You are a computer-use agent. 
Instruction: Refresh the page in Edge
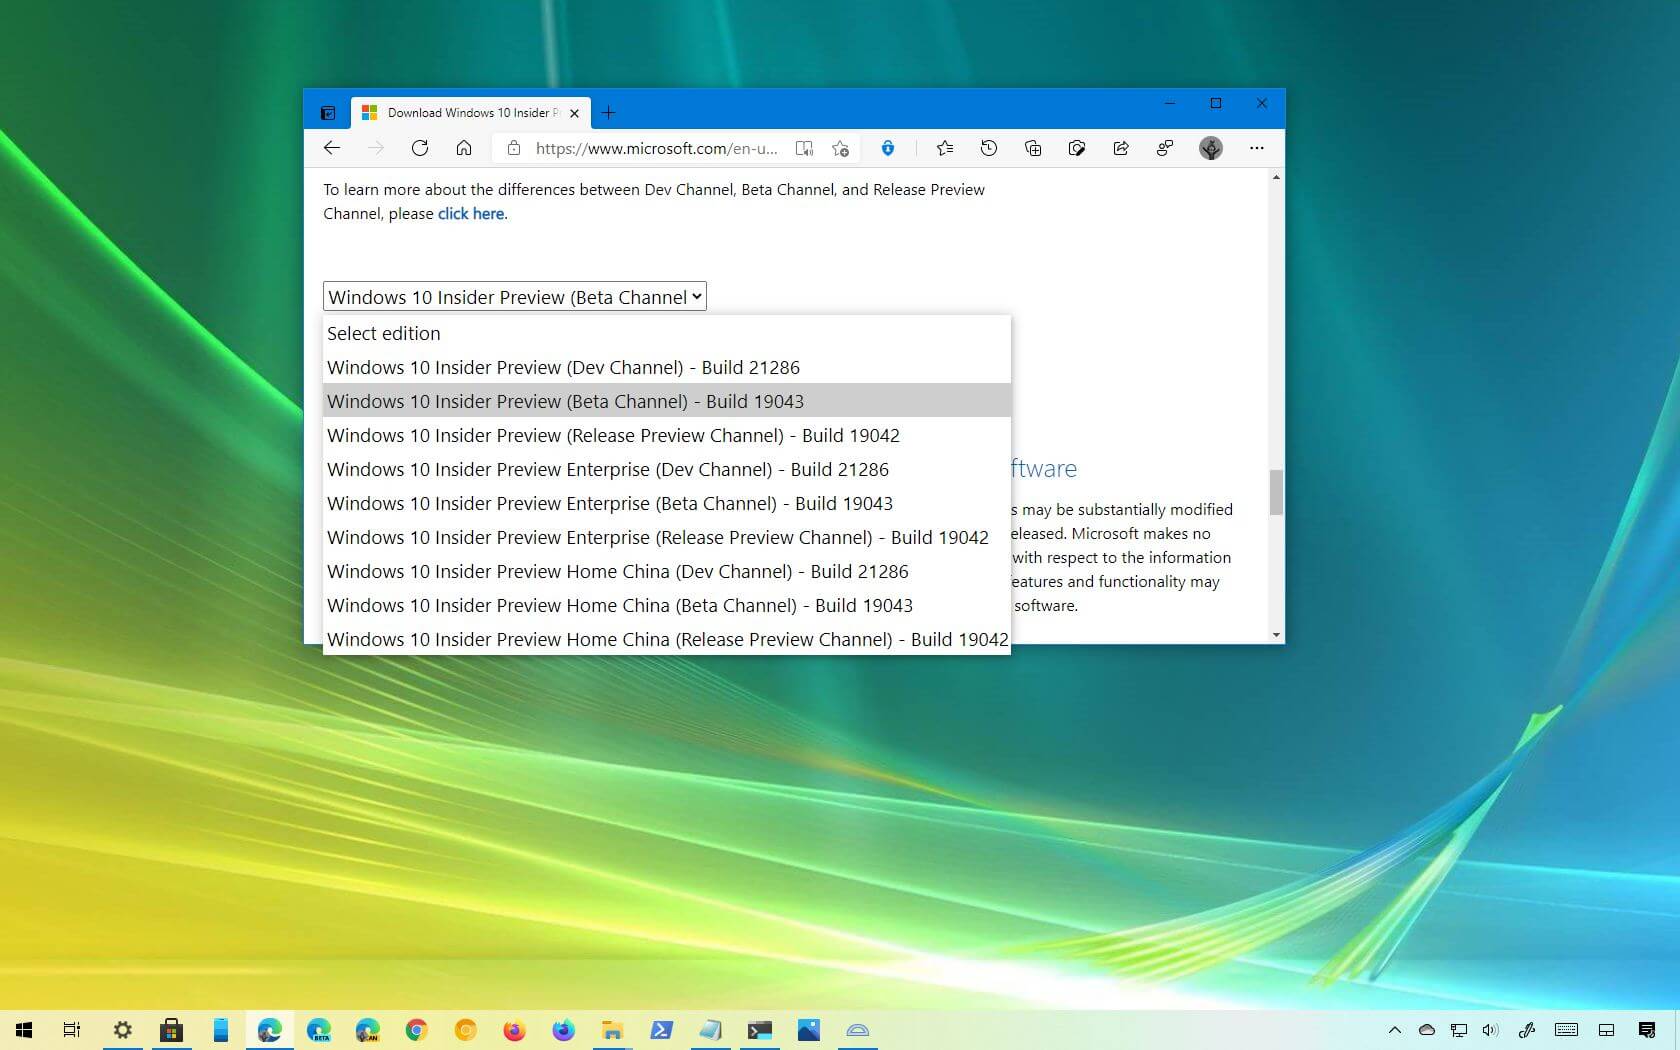420,148
